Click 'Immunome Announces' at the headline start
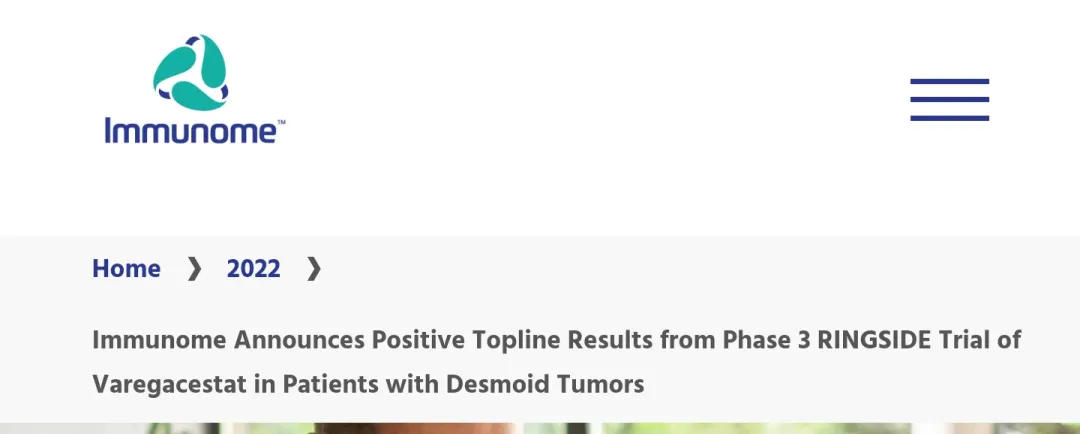1080x434 pixels. pyautogui.click(x=228, y=340)
